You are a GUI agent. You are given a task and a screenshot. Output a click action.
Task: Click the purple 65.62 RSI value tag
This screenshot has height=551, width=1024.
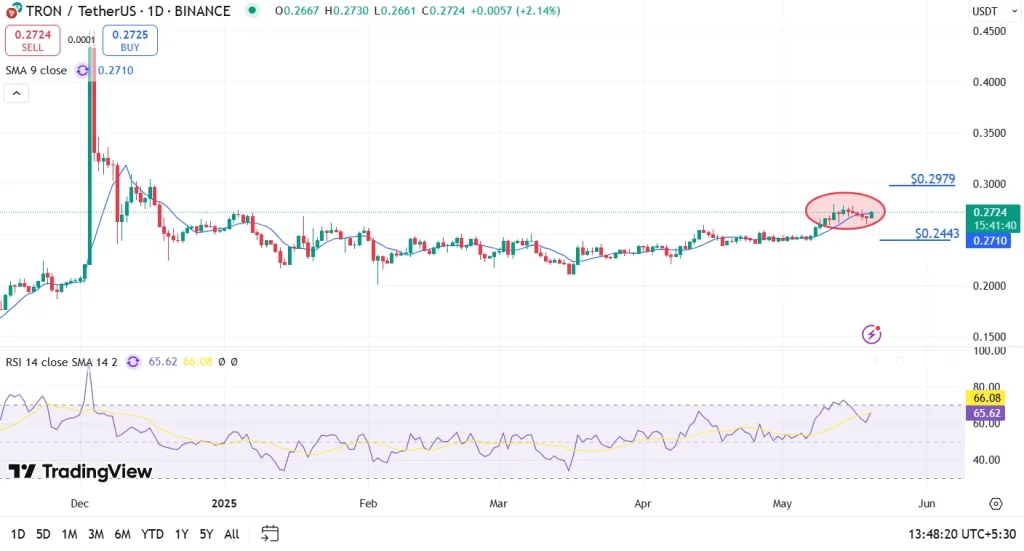click(986, 413)
